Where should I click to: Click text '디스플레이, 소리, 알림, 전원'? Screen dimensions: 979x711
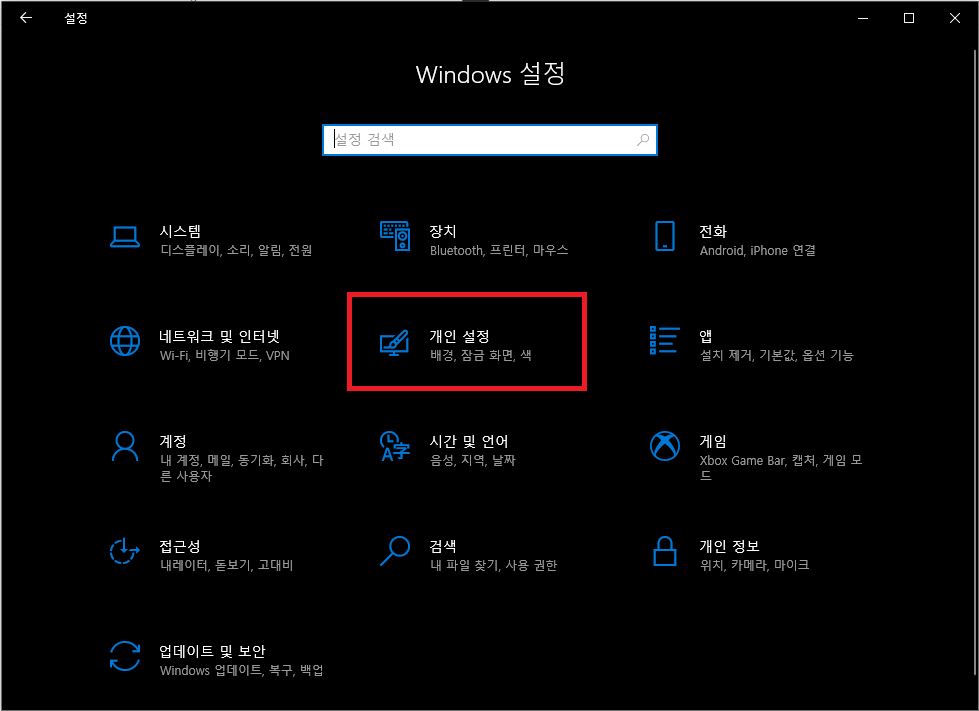click(x=236, y=250)
